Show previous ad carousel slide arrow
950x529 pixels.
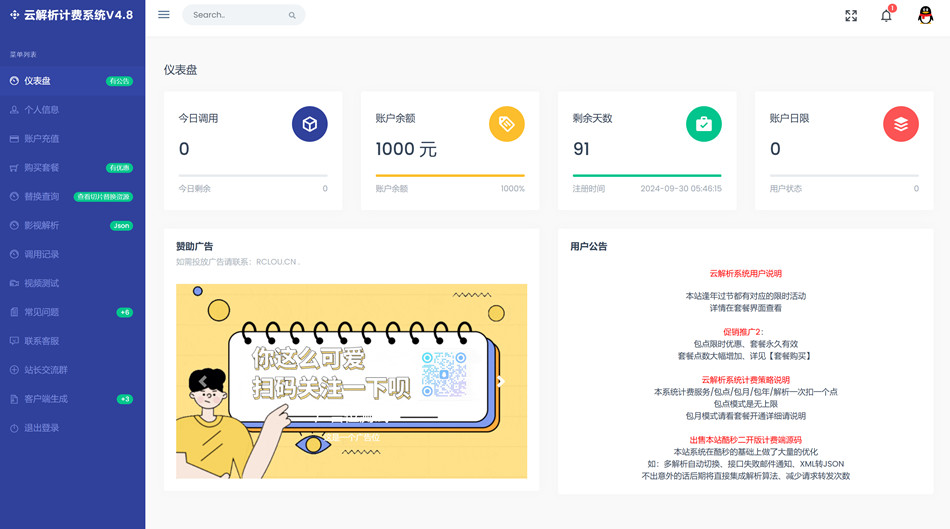[x=203, y=381]
